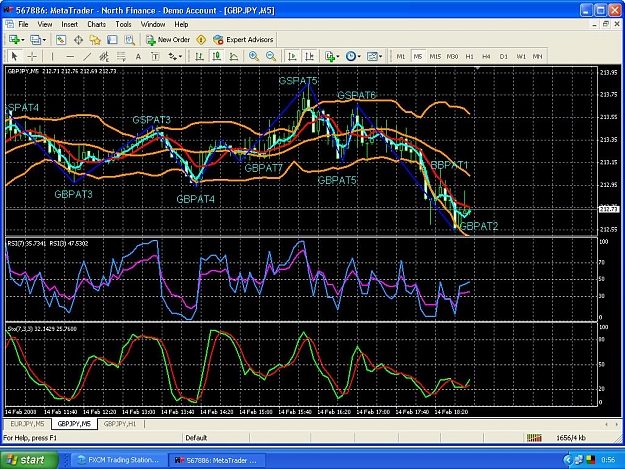The width and height of the screenshot is (625, 469).
Task: Select the Vertical Line drawing tool
Action: click(x=52, y=57)
